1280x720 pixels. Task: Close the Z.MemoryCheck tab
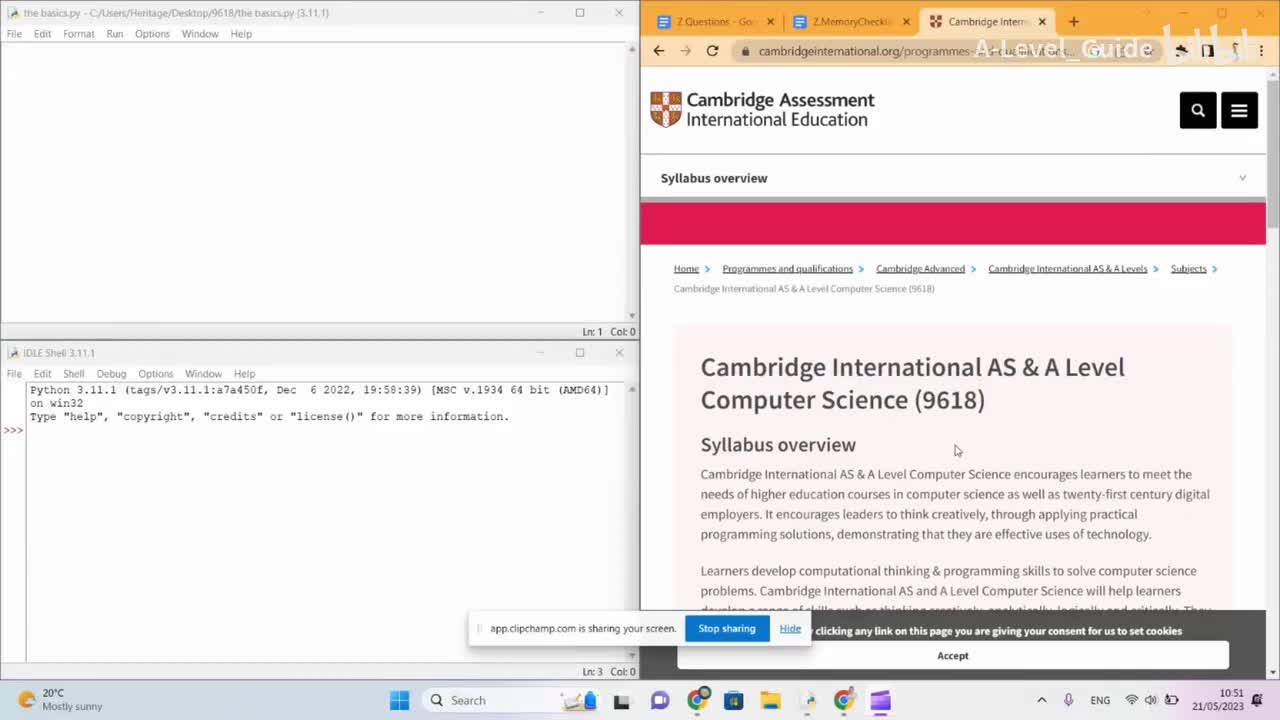[907, 21]
